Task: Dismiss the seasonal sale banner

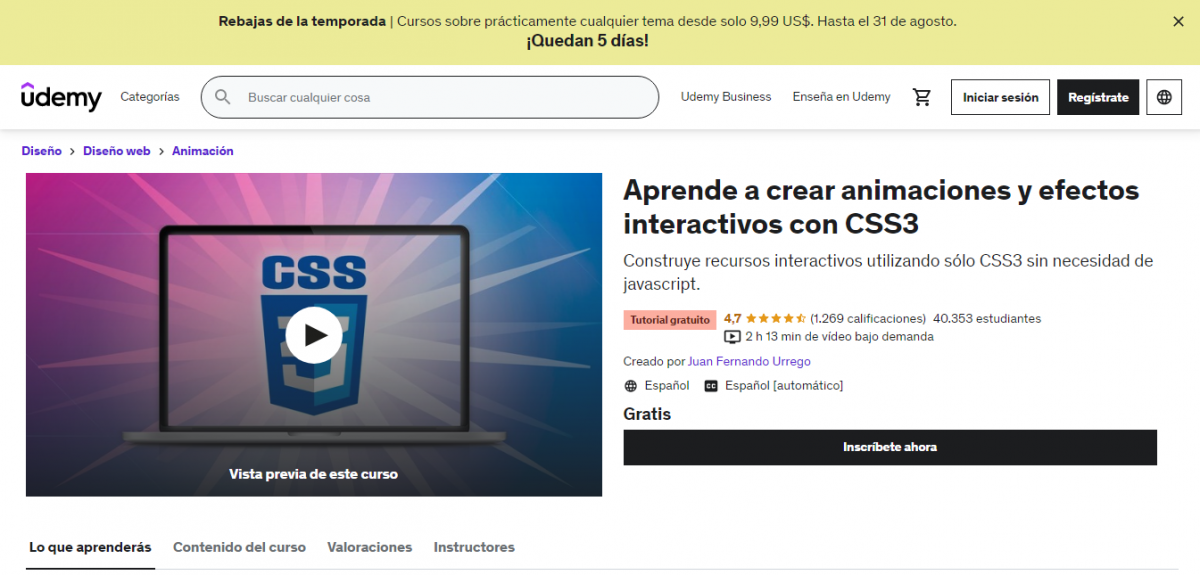Action: click(1178, 21)
